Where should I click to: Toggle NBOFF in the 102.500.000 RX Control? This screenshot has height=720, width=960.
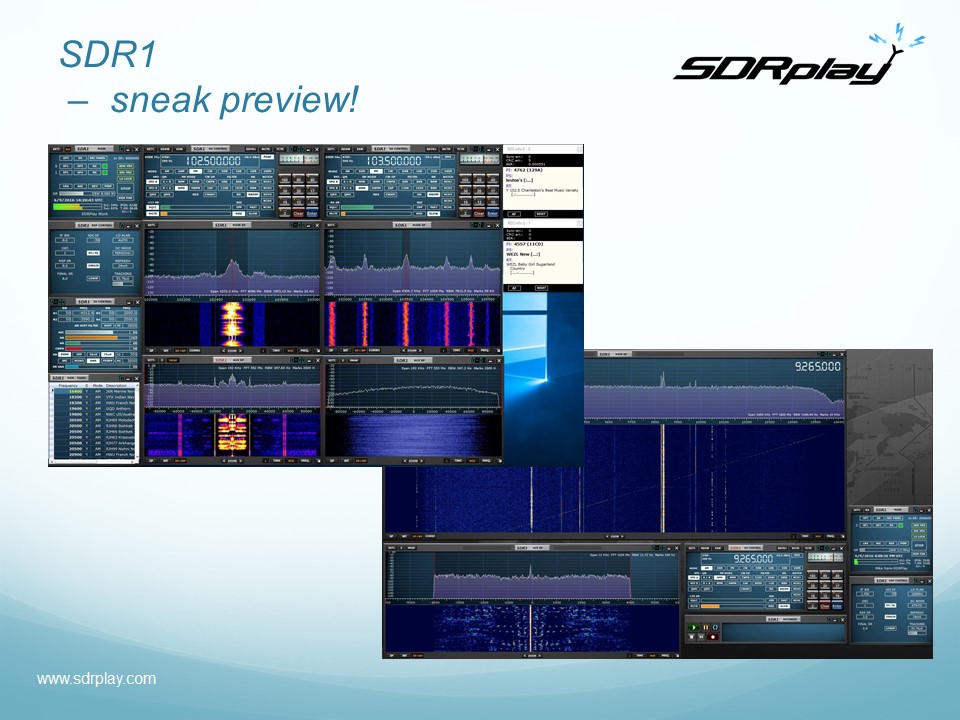(x=253, y=195)
